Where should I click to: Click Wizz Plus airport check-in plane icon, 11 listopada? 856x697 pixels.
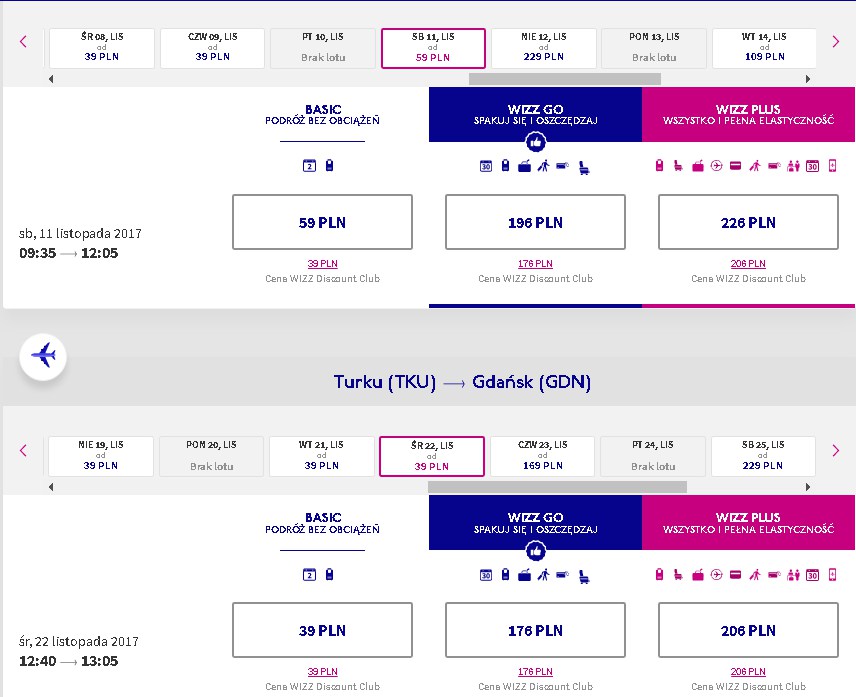coord(717,166)
